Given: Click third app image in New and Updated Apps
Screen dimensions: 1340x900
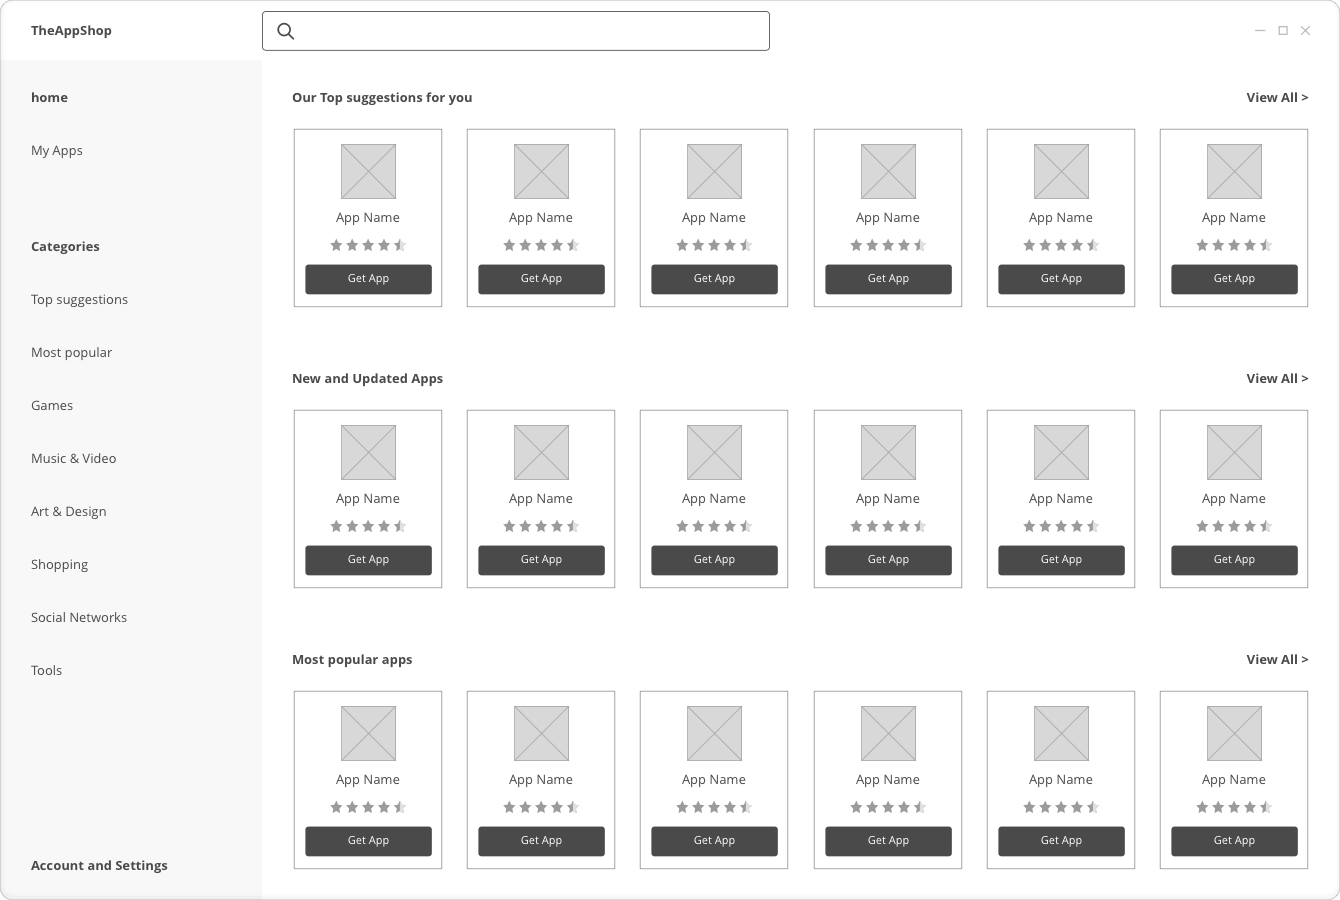Looking at the screenshot, I should click(714, 452).
